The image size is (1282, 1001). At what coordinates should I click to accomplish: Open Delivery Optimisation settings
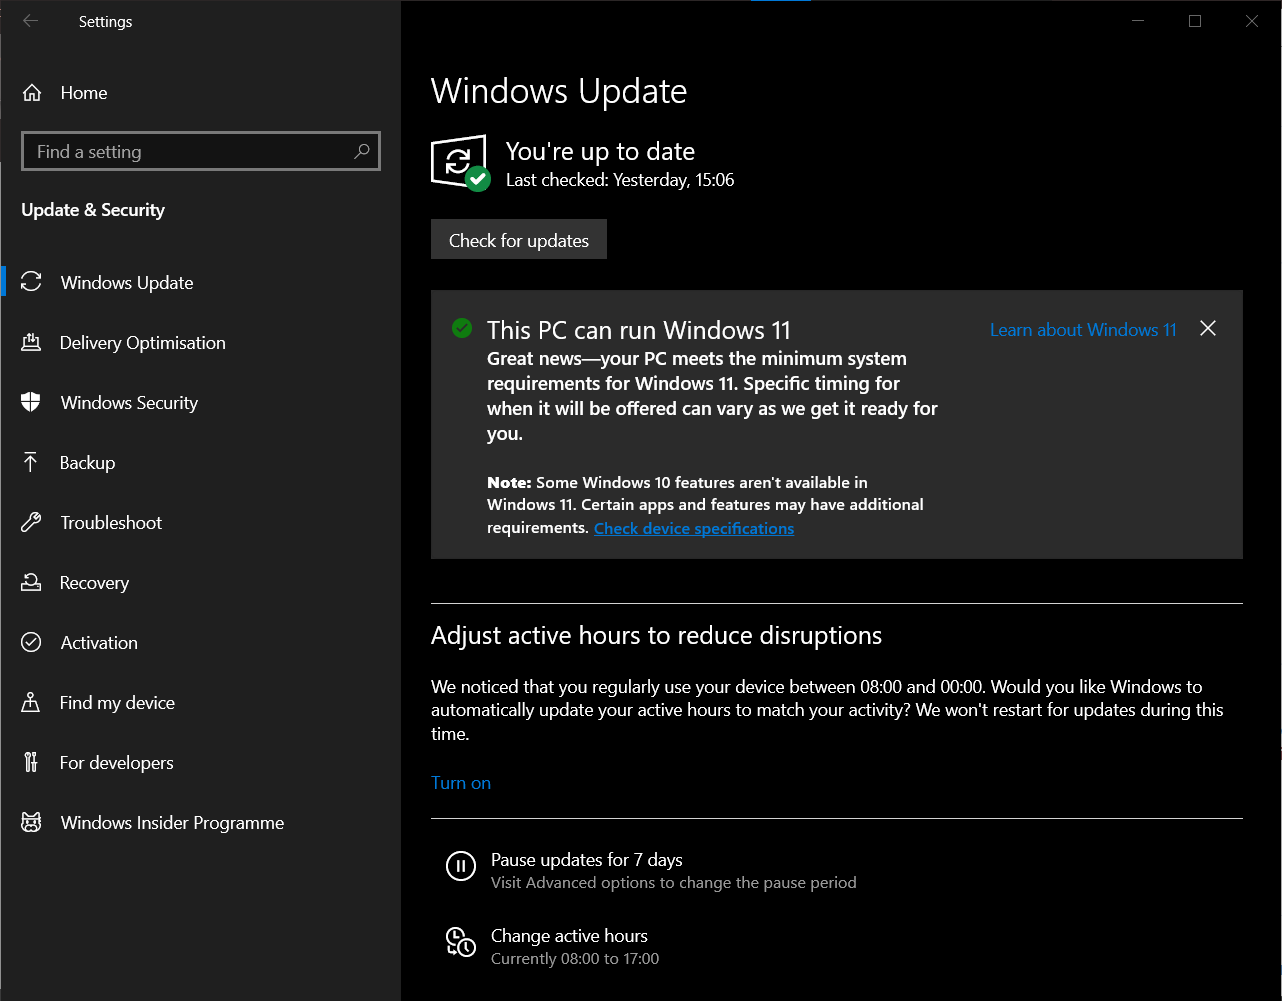201,342
